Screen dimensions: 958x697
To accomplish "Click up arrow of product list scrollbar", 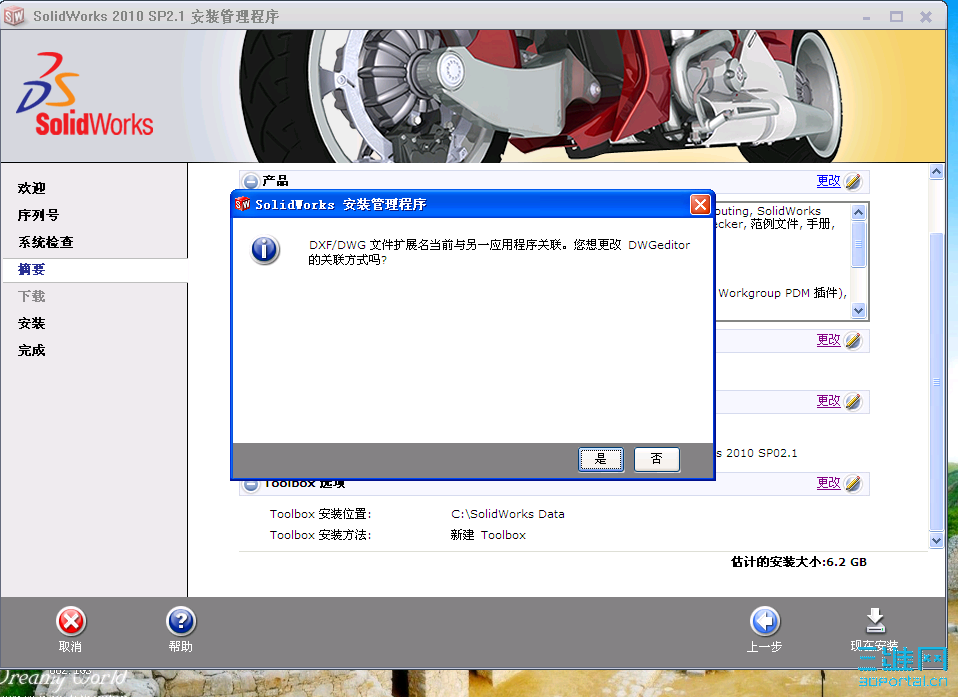I will 858,212.
